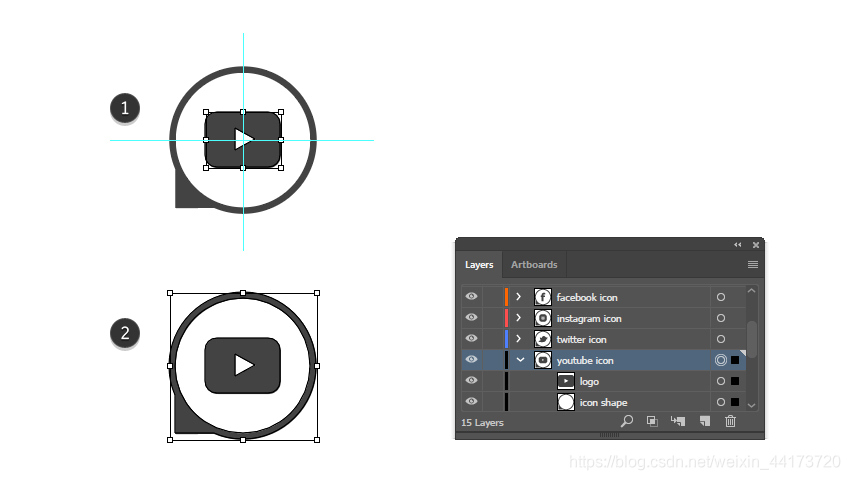Click instagram icon layer thumbnail
The image size is (850, 480).
tap(543, 318)
